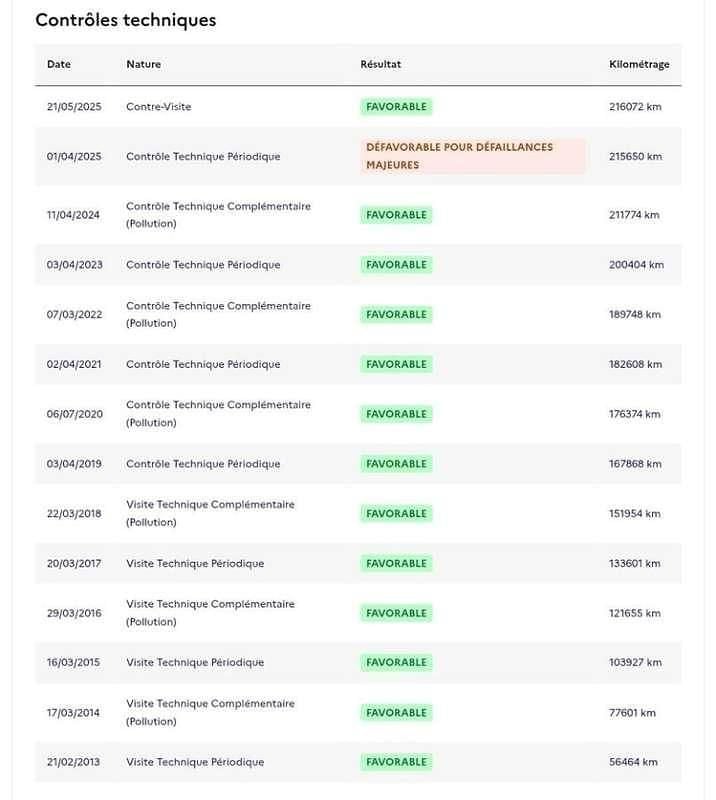Screen dimensions: 716x800
Task: Select the 01/04/2025 date cell
Action: [74, 157]
